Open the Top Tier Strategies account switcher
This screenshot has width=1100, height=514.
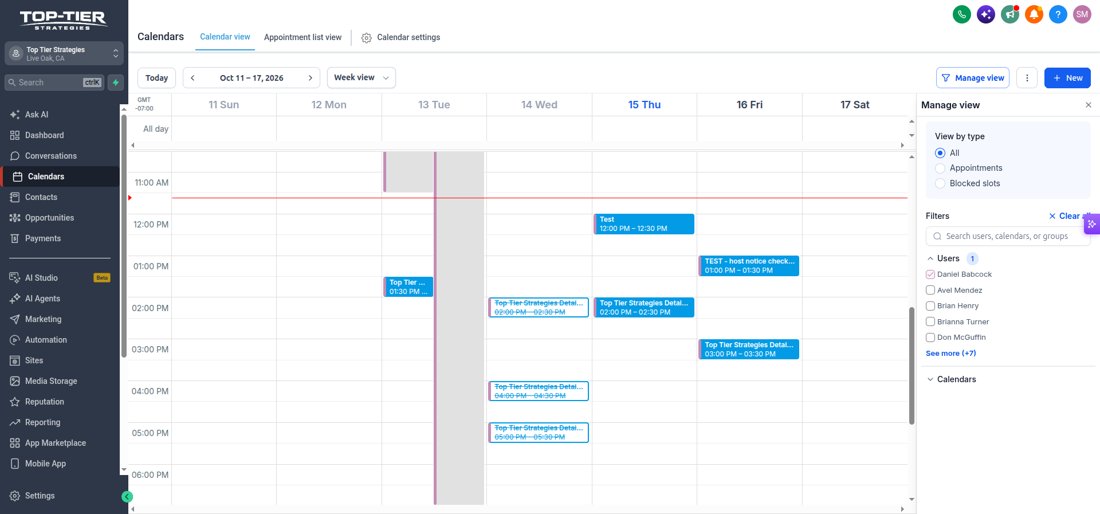(64, 54)
